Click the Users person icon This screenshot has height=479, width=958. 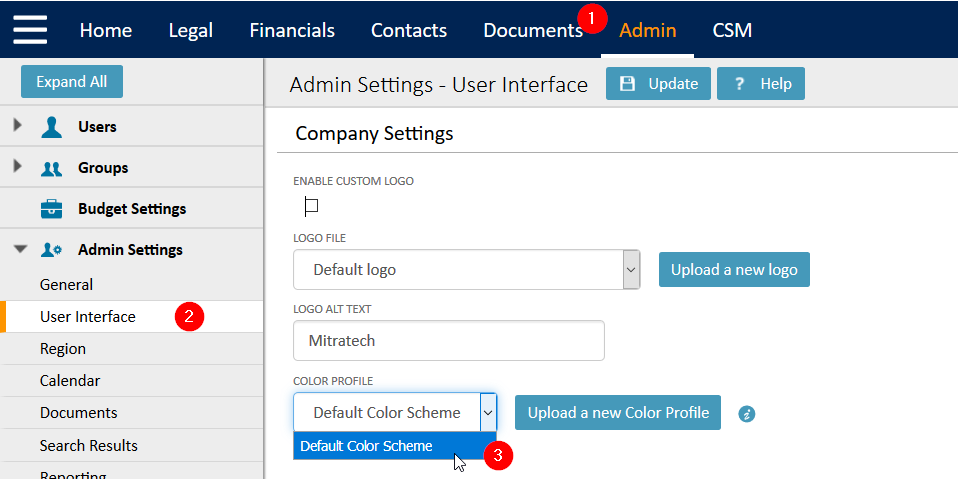pos(51,127)
